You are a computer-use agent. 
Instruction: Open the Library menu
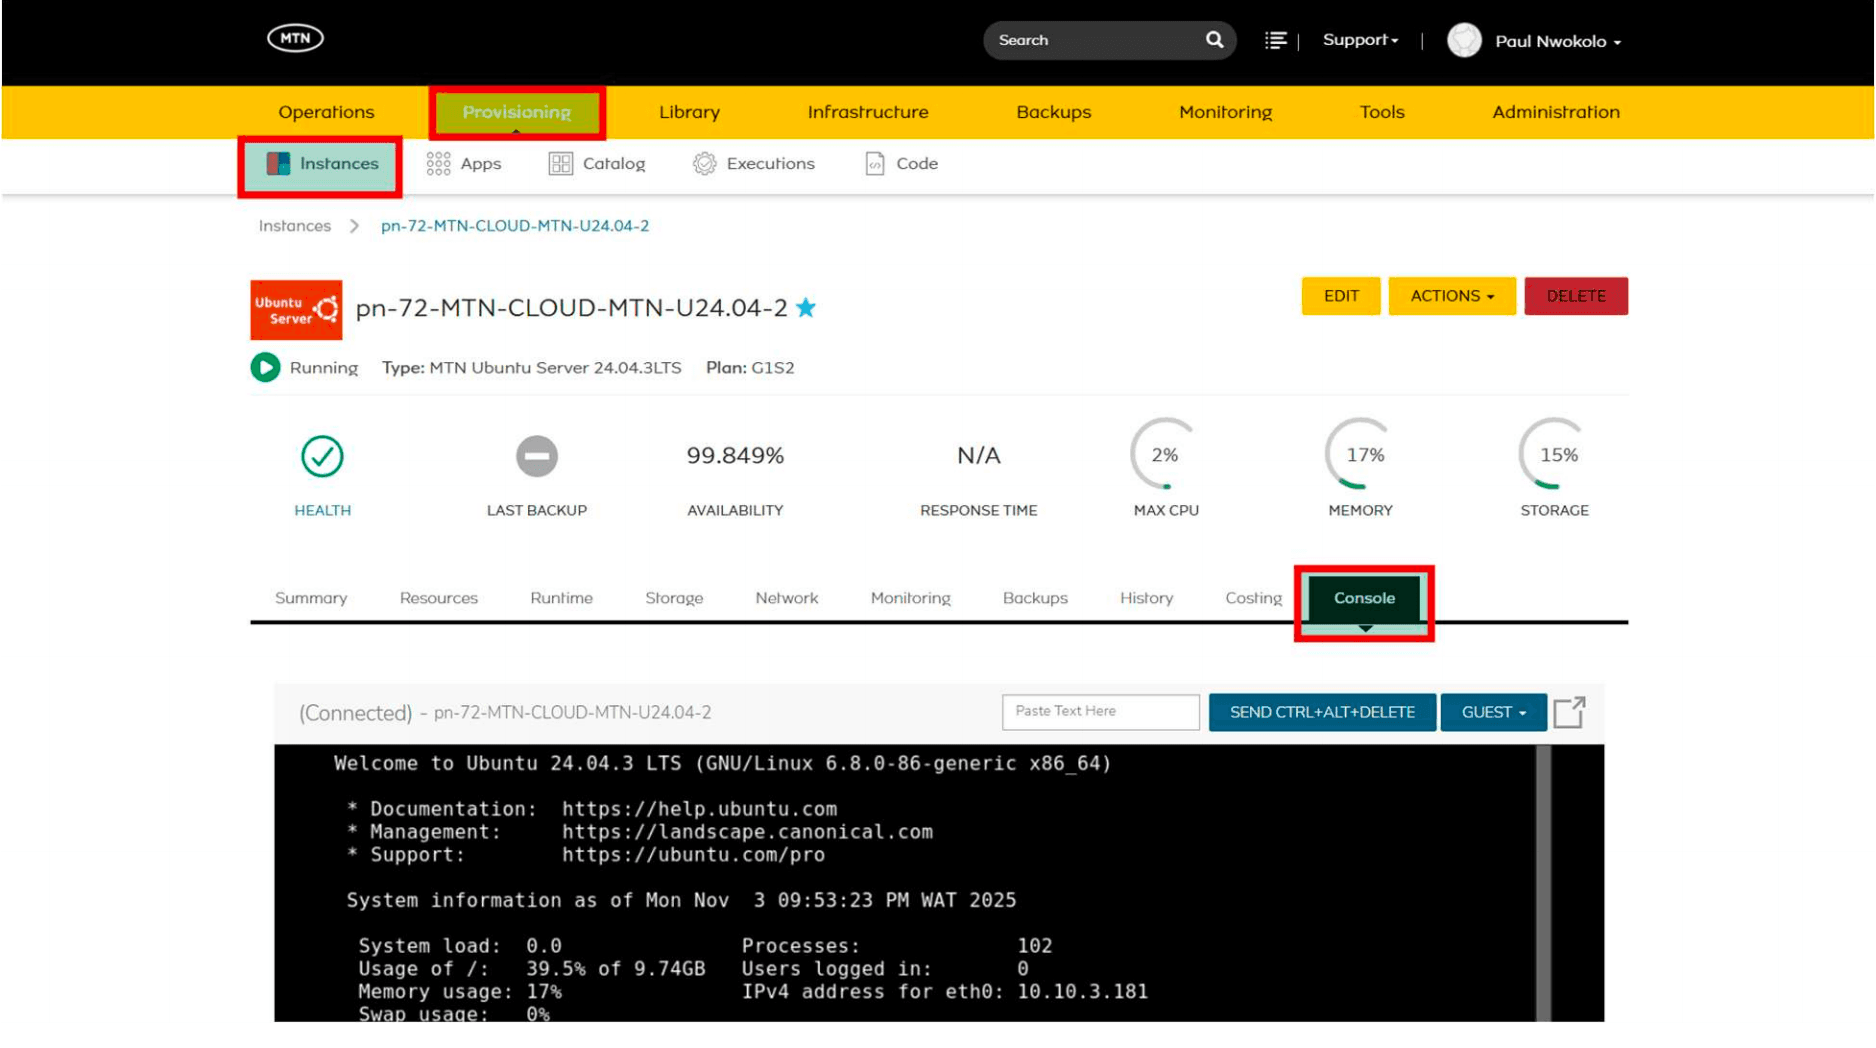689,112
